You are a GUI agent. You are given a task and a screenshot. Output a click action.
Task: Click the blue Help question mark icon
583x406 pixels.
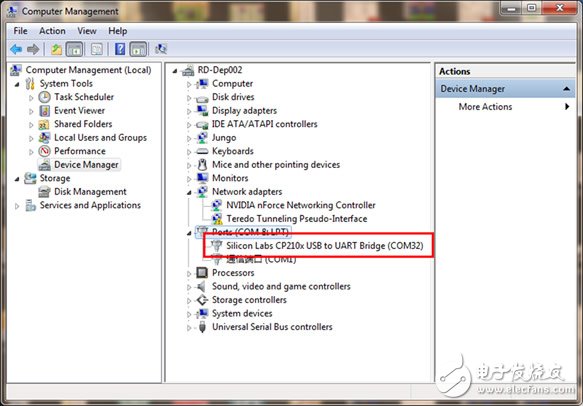(120, 49)
